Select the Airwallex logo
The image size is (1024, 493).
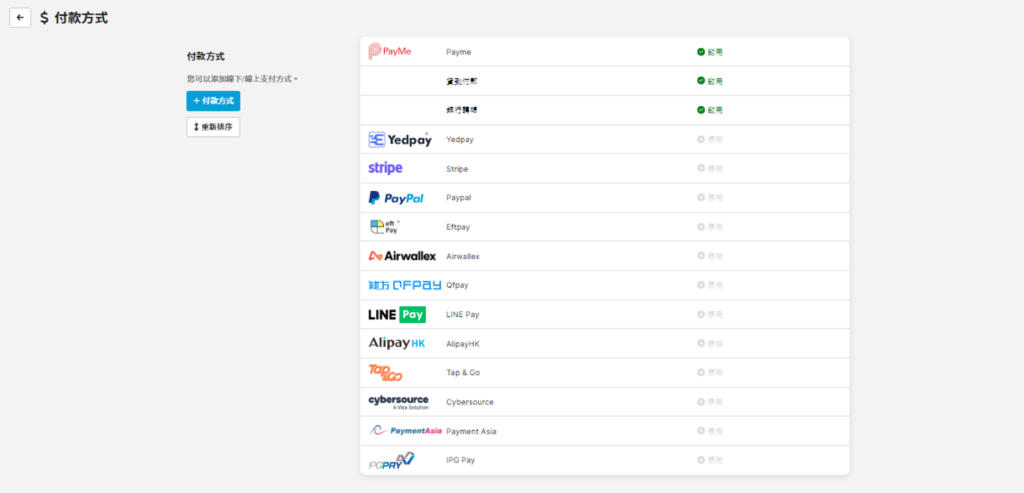pyautogui.click(x=402, y=256)
